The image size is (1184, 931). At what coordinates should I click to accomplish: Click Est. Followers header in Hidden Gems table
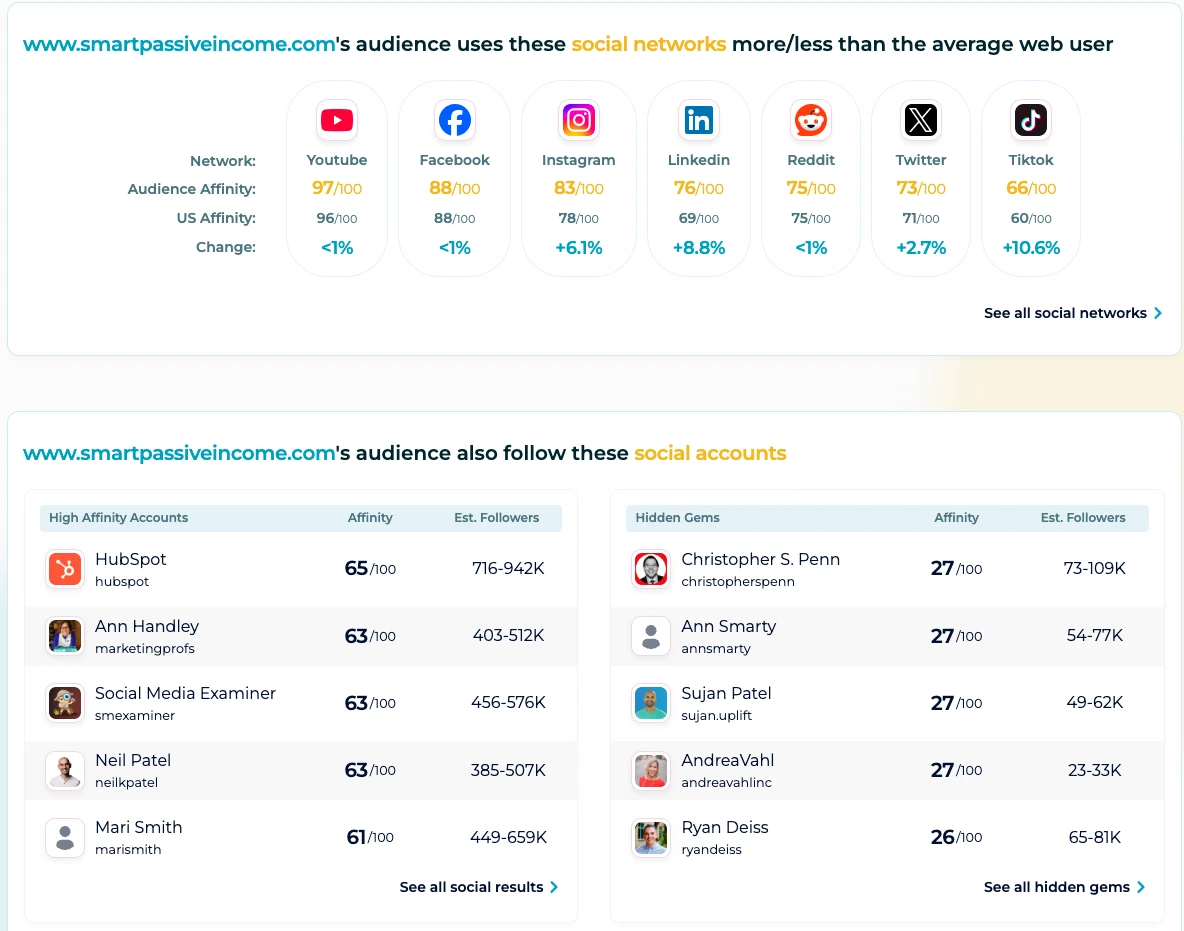coord(1082,518)
